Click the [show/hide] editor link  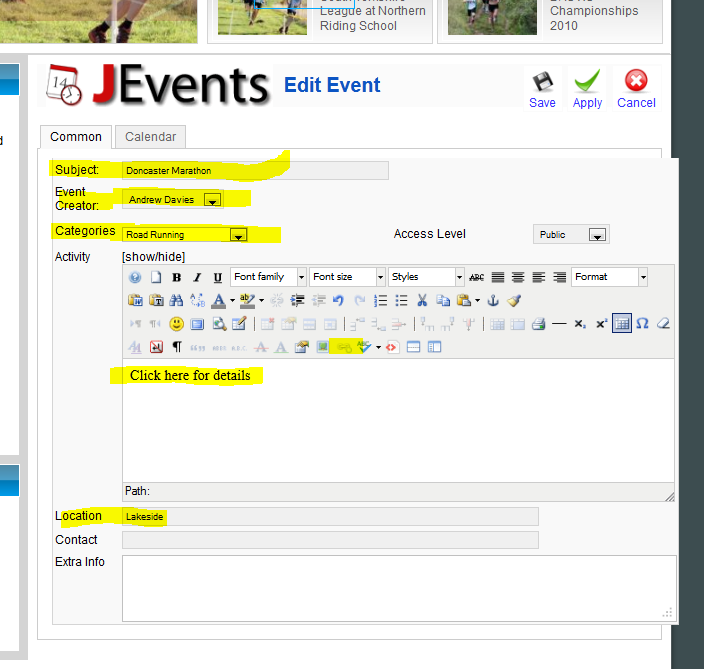coord(153,257)
